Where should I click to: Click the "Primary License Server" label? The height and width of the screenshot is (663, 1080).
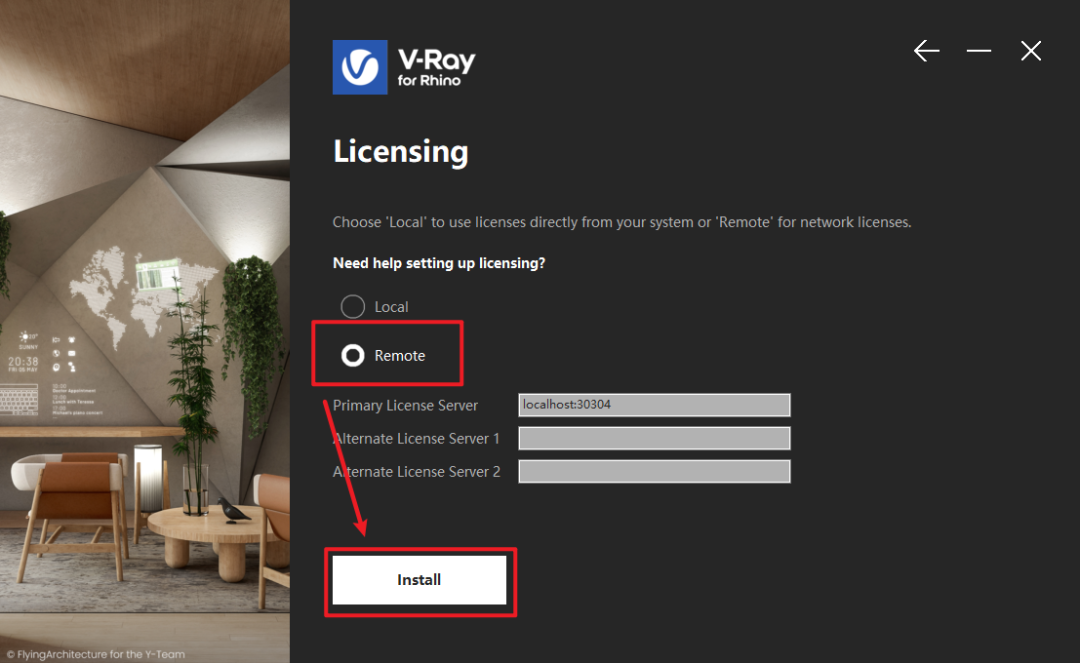pyautogui.click(x=405, y=406)
